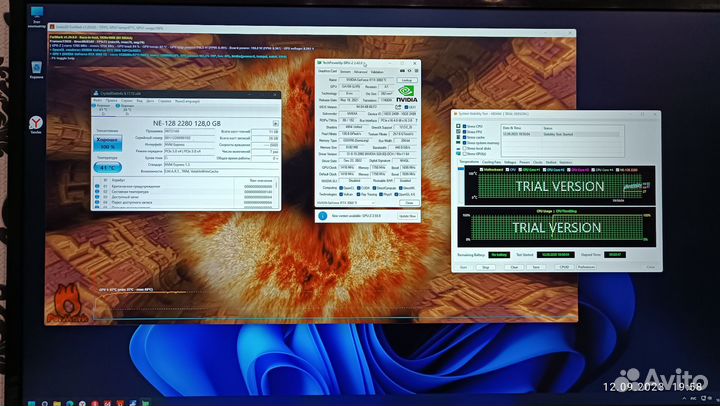Click the Lookup button in GPU-Z
The image size is (720, 406).
point(407,80)
